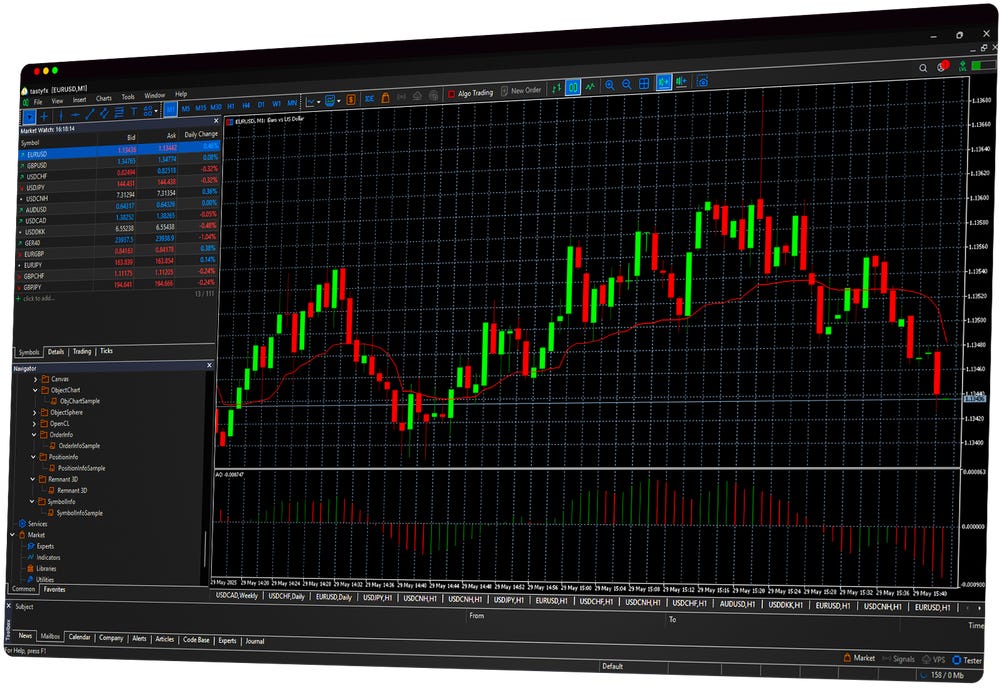Switch chart to line chart style
Viewport: 1000px width, 688px height.
pos(591,86)
